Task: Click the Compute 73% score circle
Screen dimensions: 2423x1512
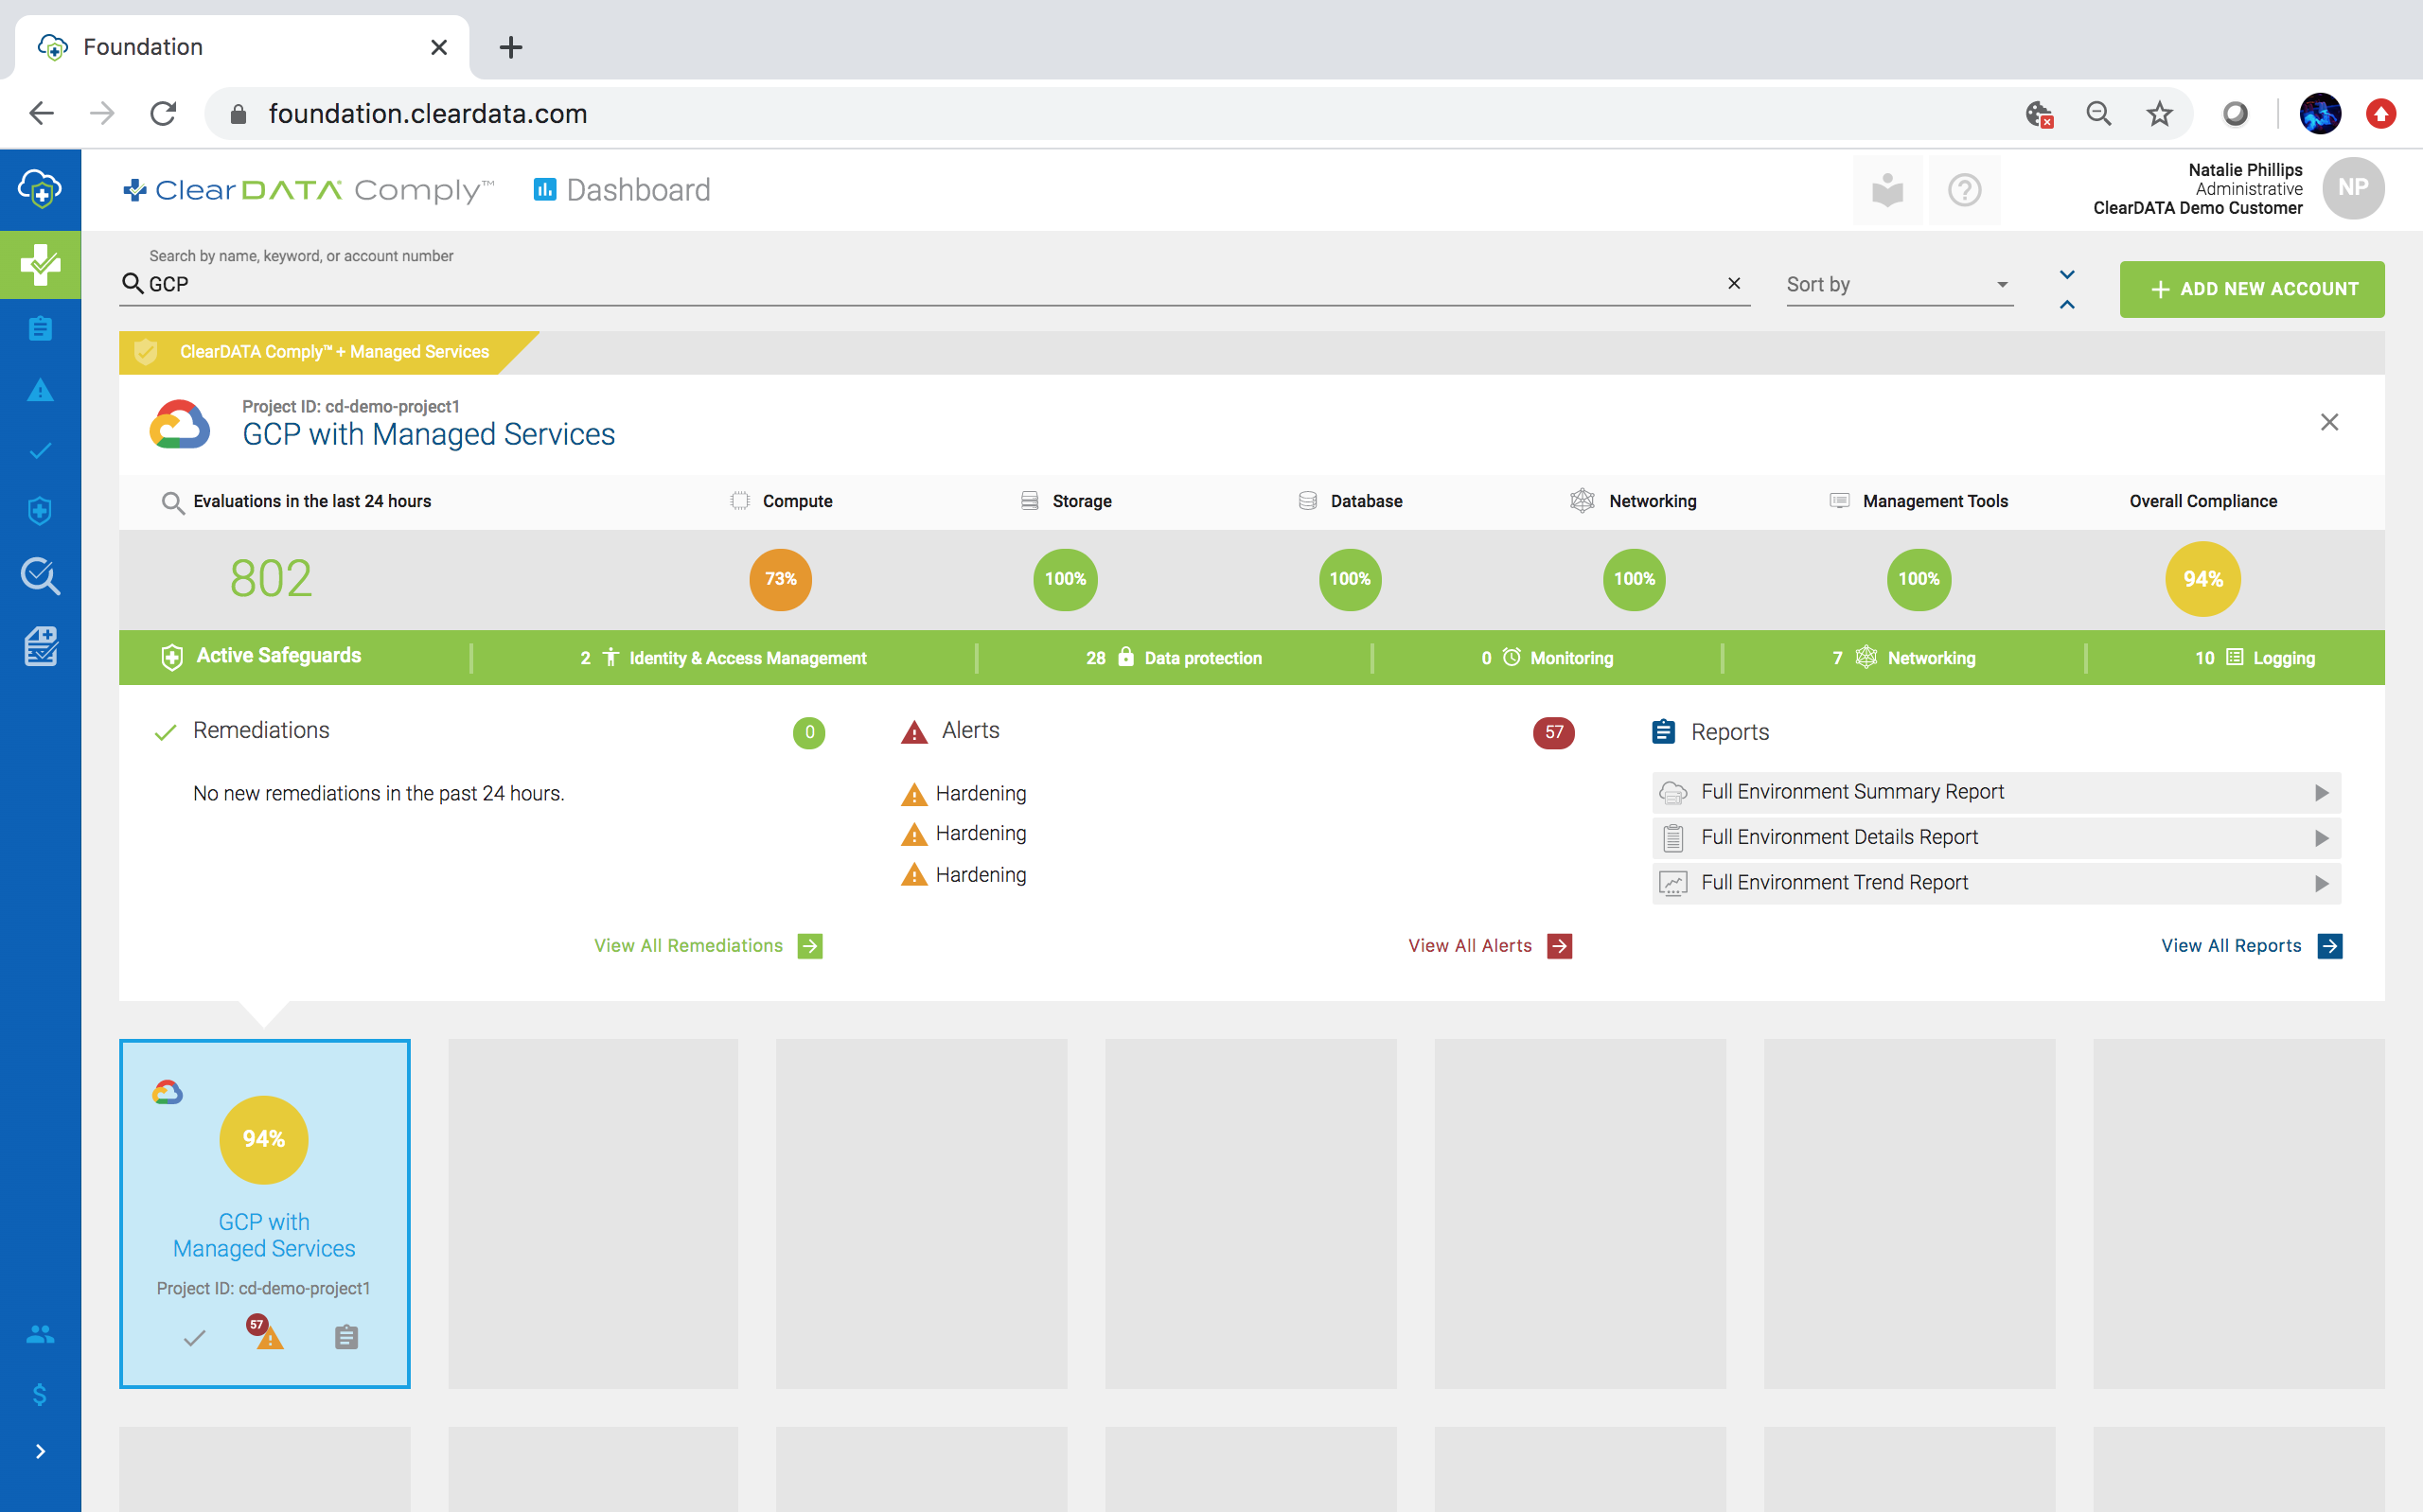Action: click(x=780, y=579)
